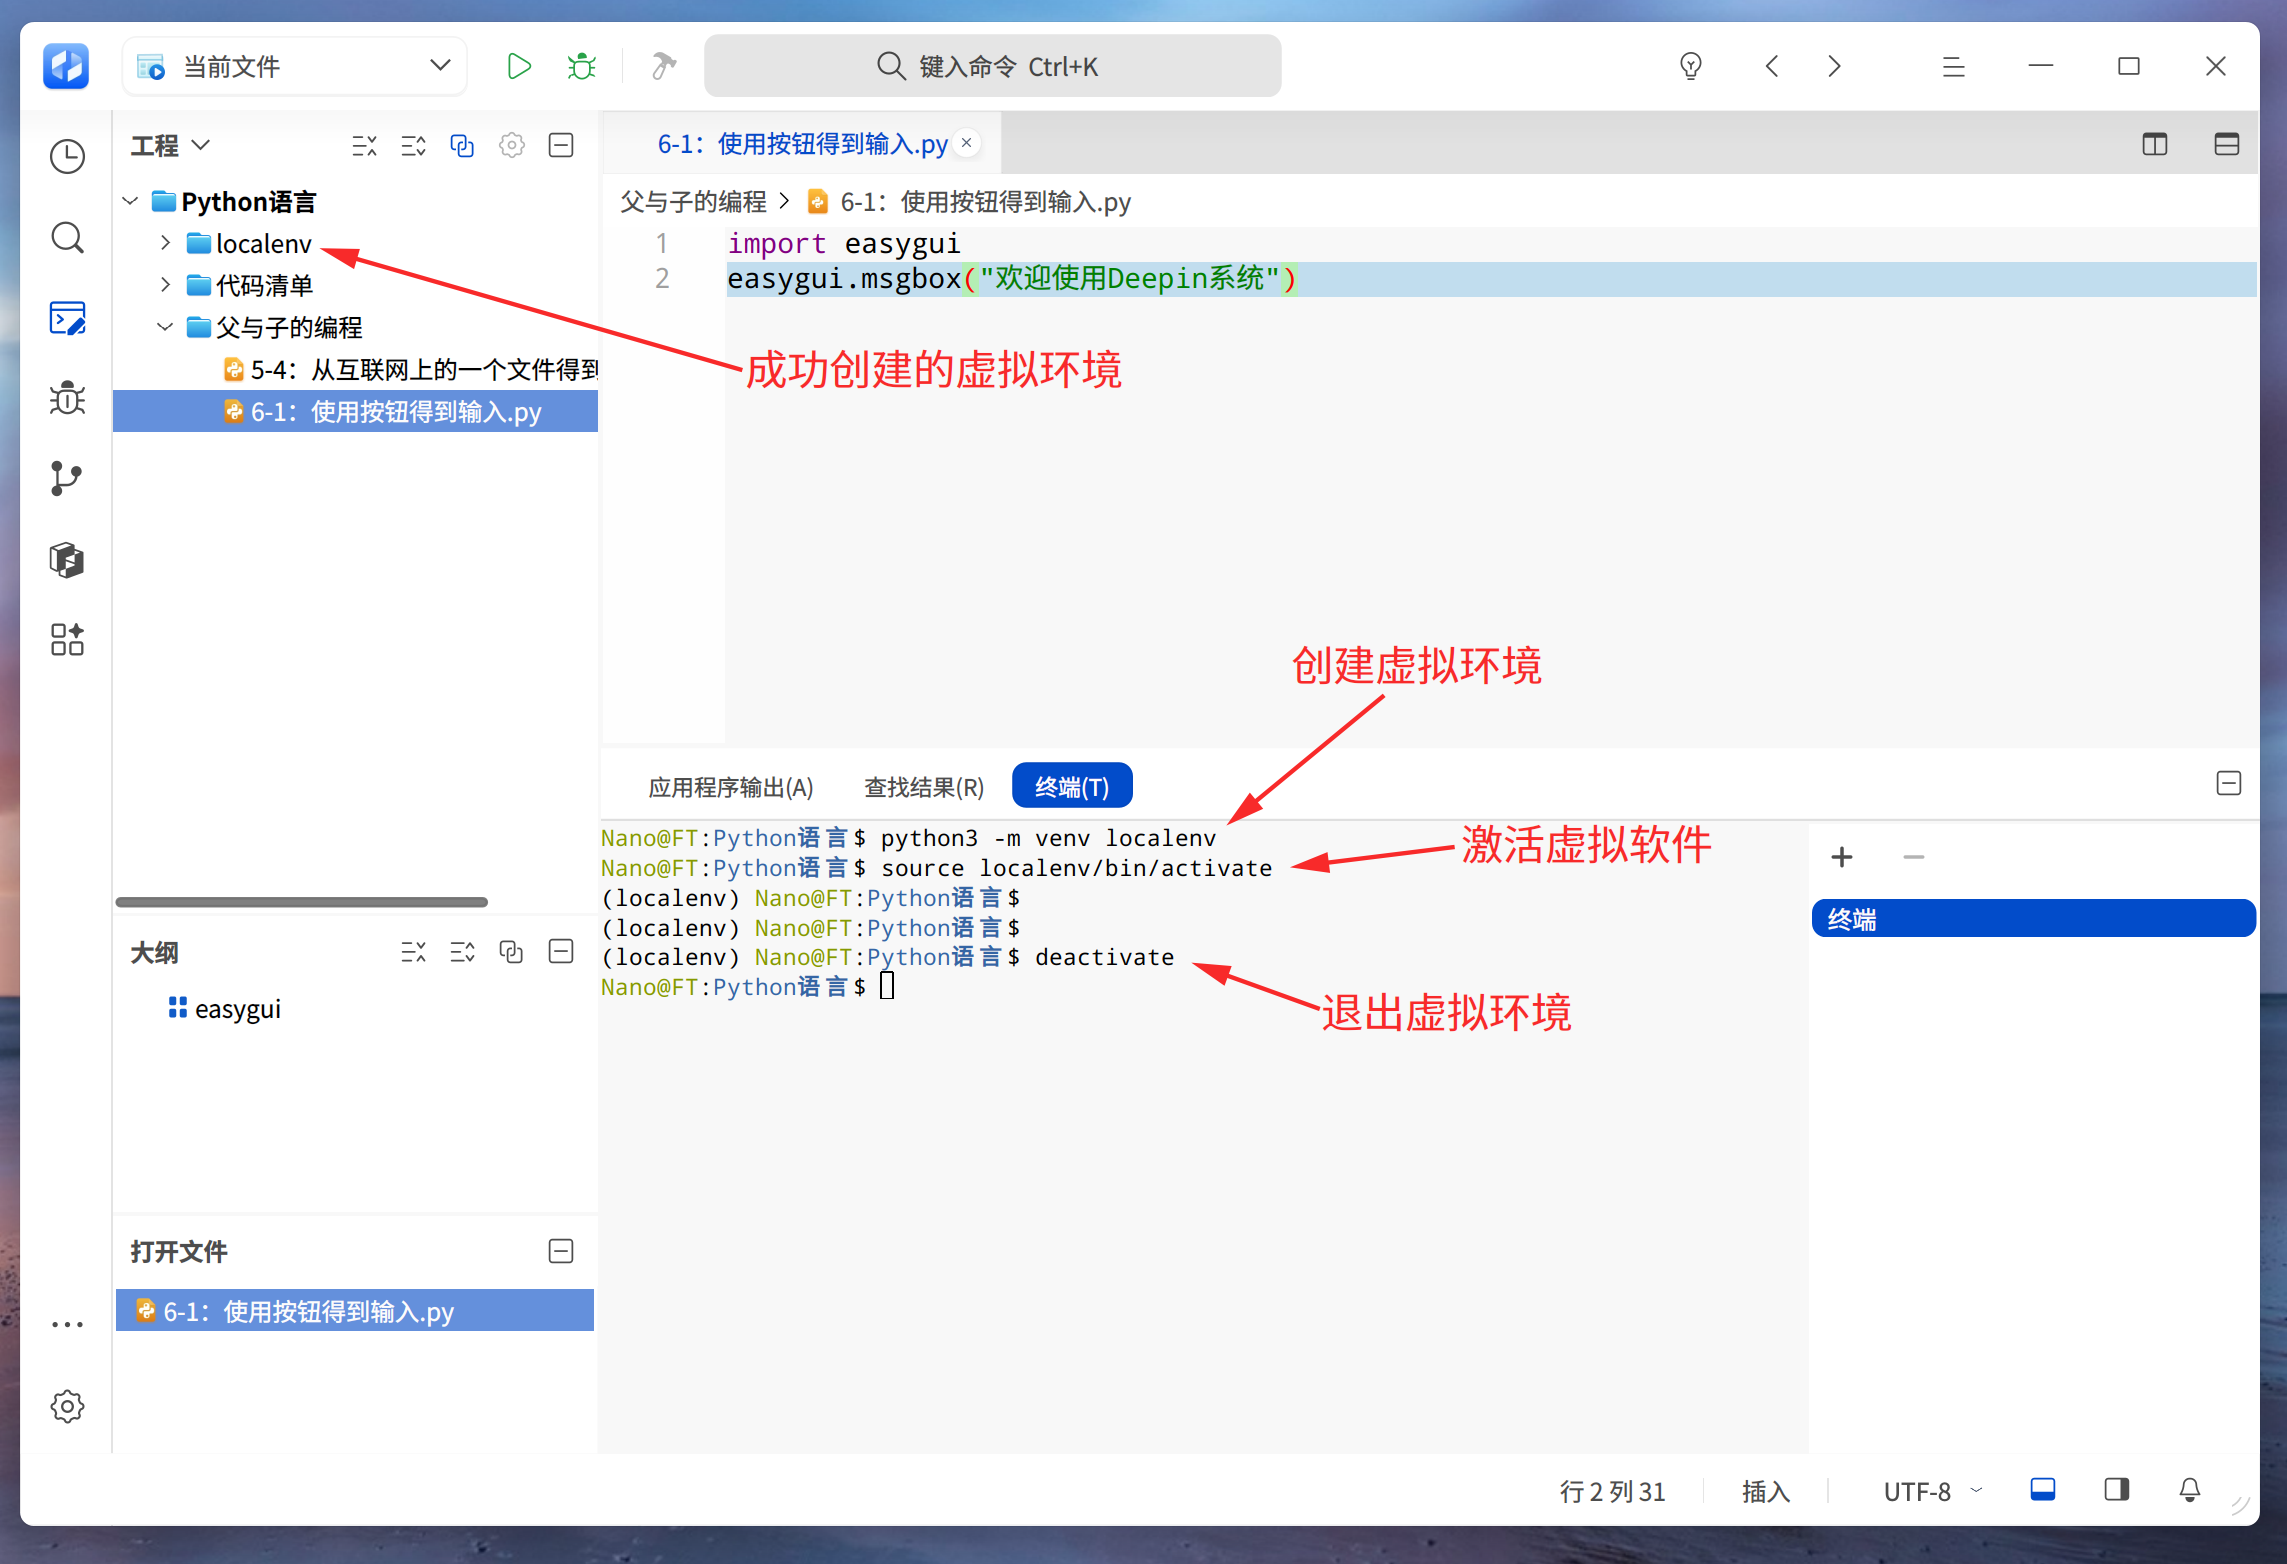Open the 当前文件 run configuration dropdown

pos(295,67)
